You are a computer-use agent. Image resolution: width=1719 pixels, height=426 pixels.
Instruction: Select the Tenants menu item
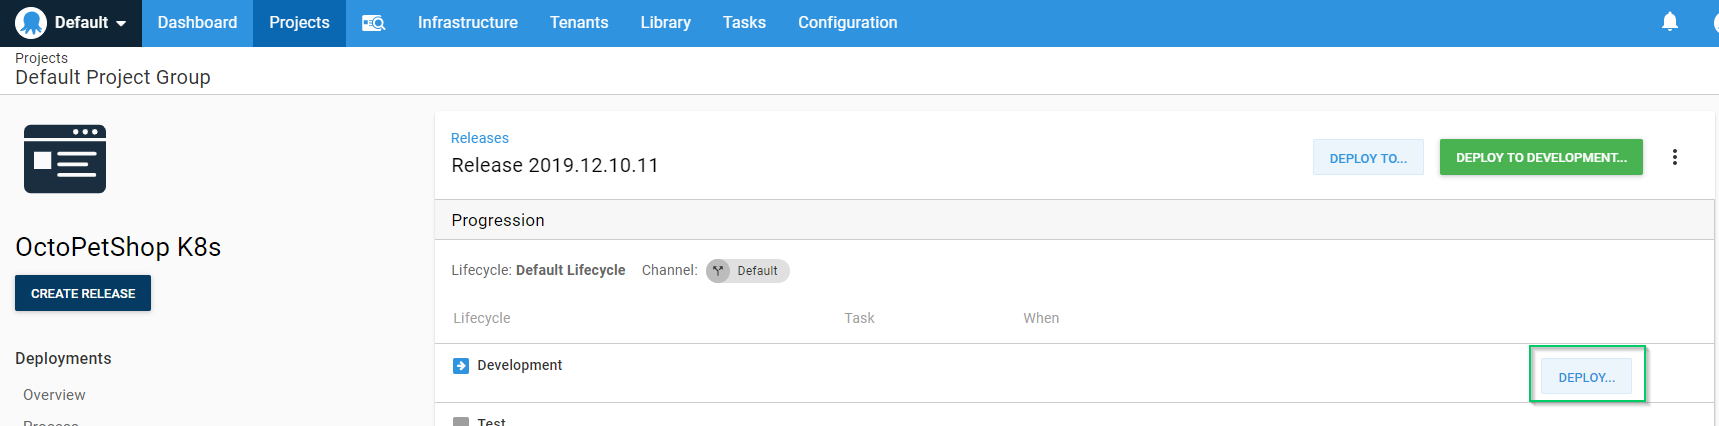pyautogui.click(x=578, y=23)
